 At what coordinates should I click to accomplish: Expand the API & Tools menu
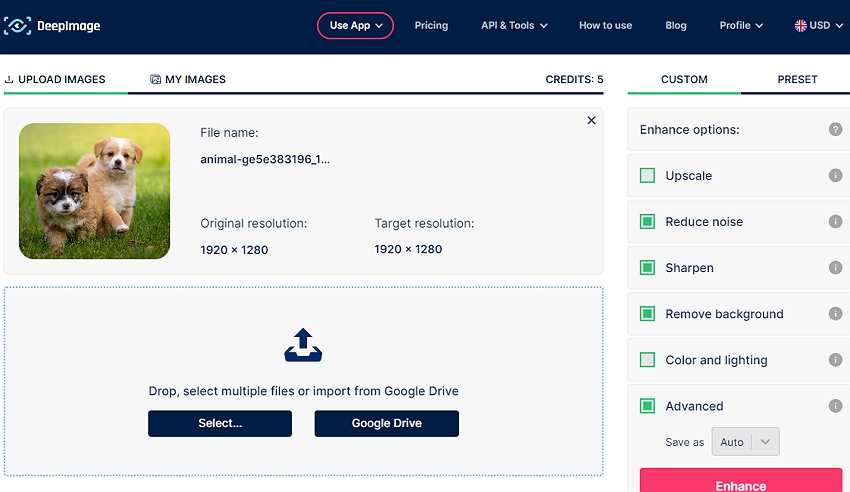(514, 26)
